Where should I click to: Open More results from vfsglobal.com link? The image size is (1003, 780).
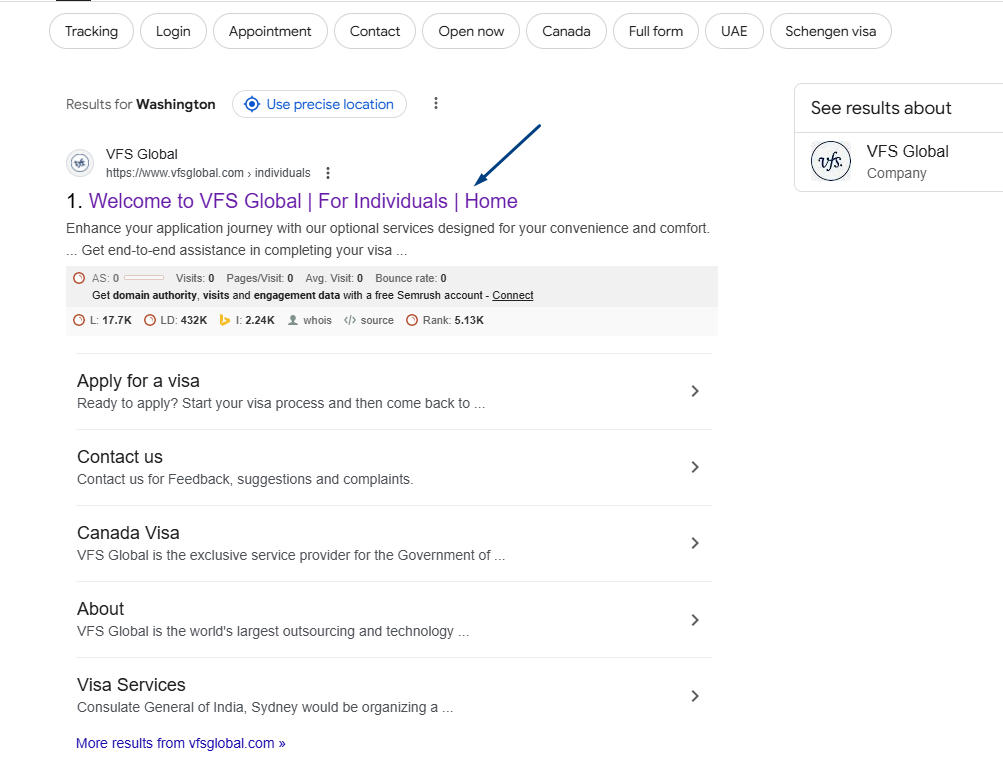pos(180,743)
